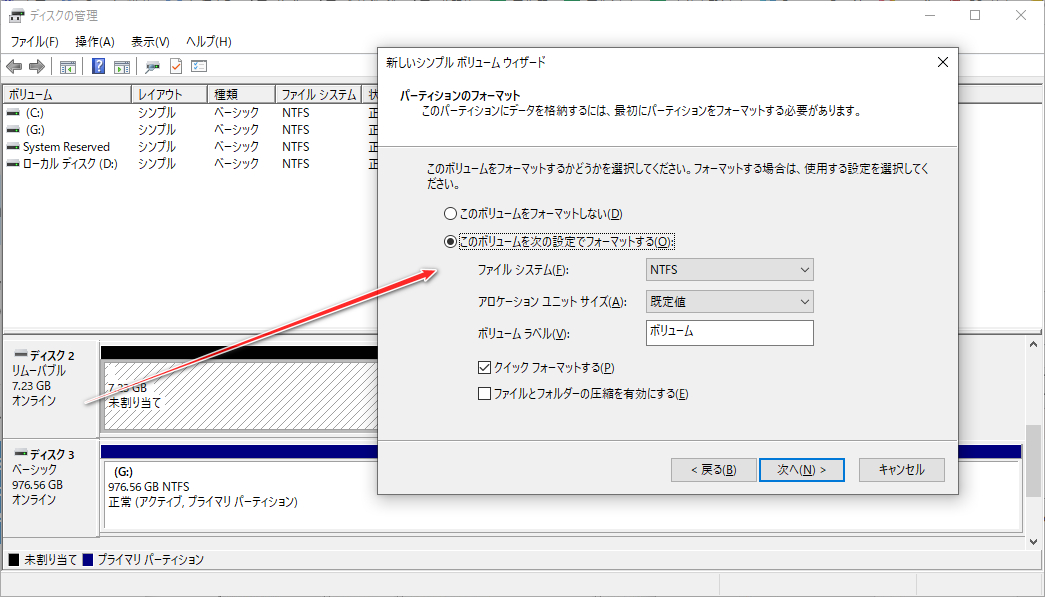This screenshot has height=597, width=1045.
Task: Click the 976.56 GB size label of ディスク 3
Action: (x=37, y=484)
